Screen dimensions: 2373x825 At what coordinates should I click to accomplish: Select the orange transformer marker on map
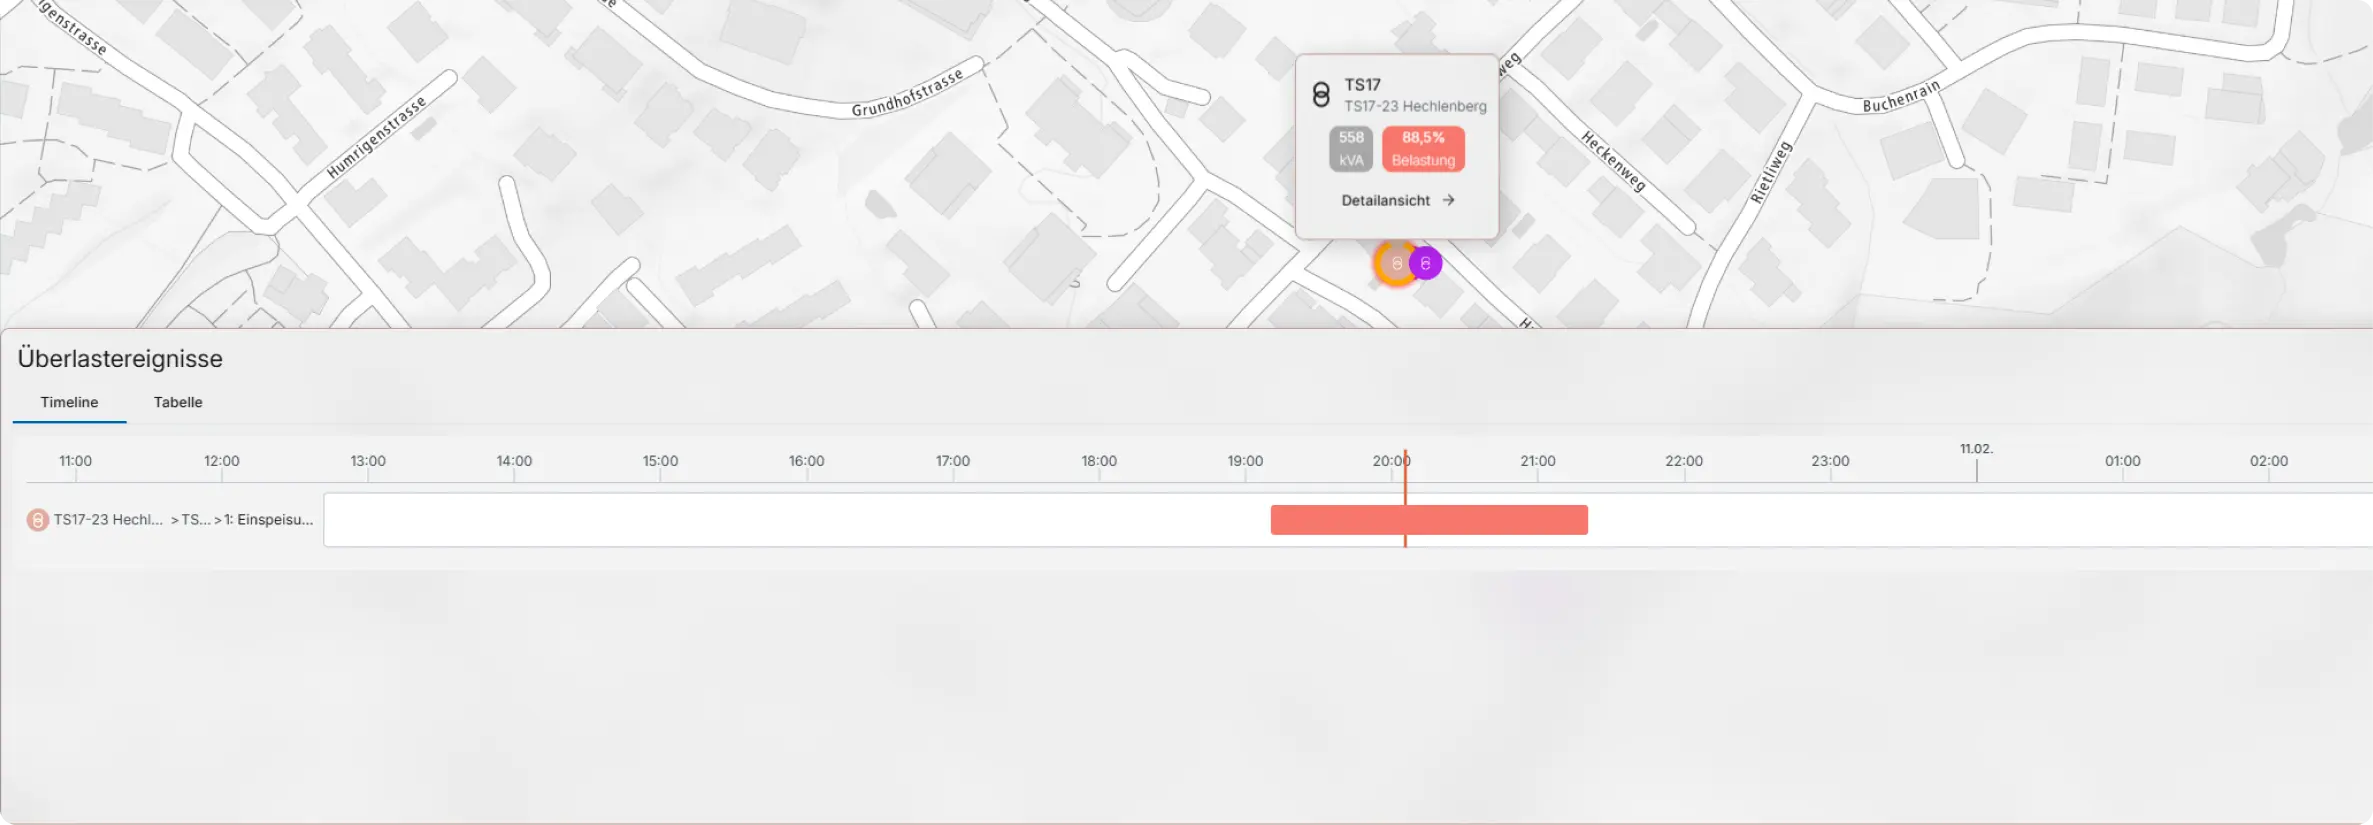pos(1395,264)
